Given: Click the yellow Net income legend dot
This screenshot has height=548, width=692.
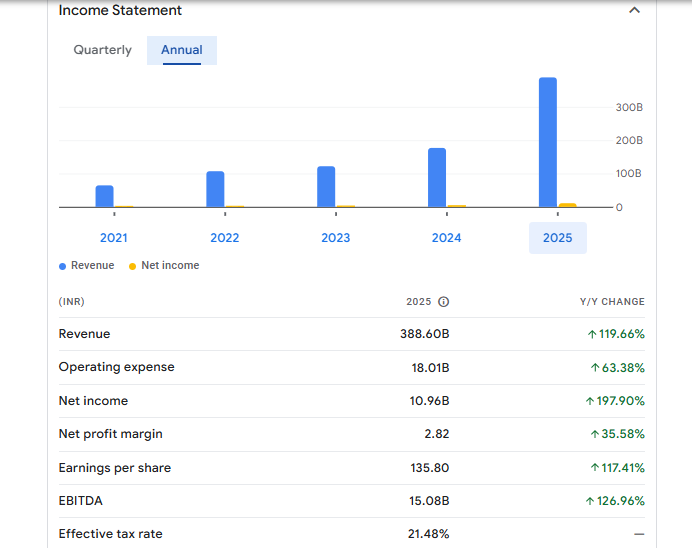Looking at the screenshot, I should click(133, 266).
